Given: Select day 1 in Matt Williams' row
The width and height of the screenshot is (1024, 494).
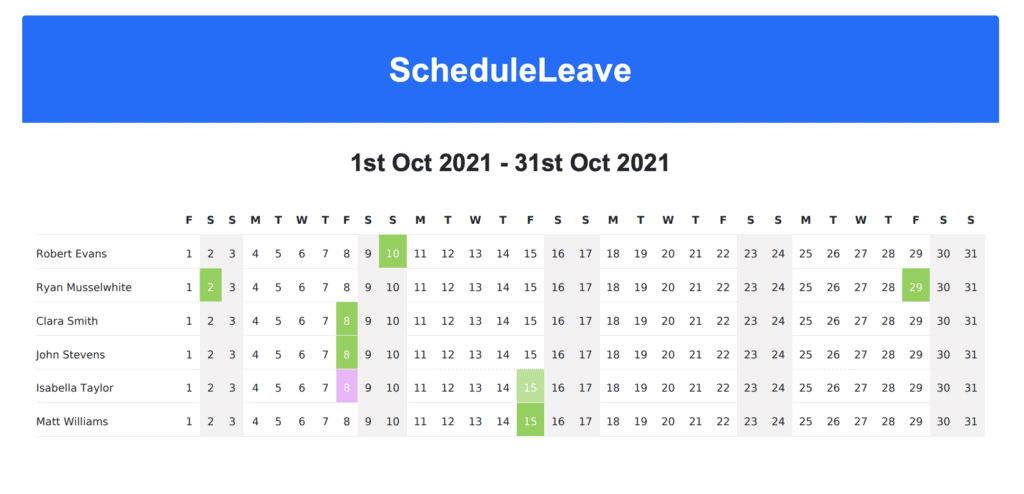Looking at the screenshot, I should (189, 422).
